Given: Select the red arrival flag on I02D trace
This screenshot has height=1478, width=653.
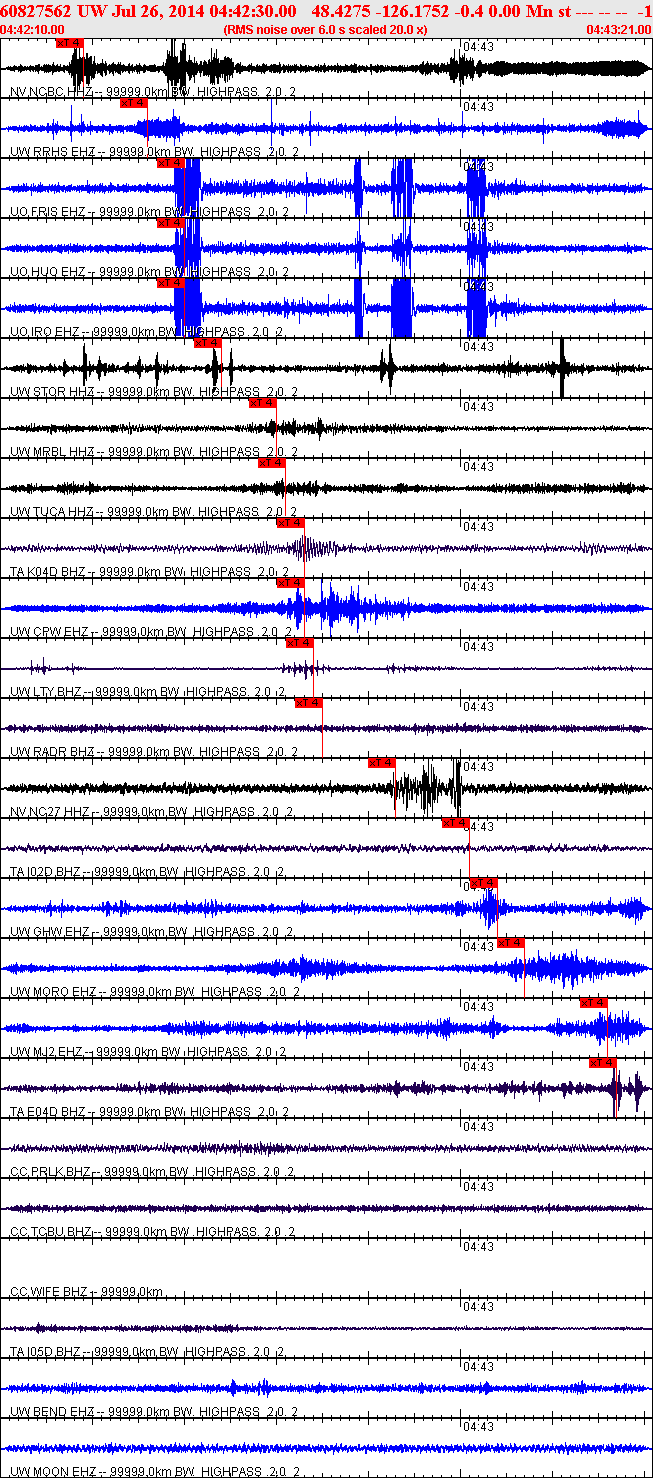Looking at the screenshot, I should click(x=455, y=823).
